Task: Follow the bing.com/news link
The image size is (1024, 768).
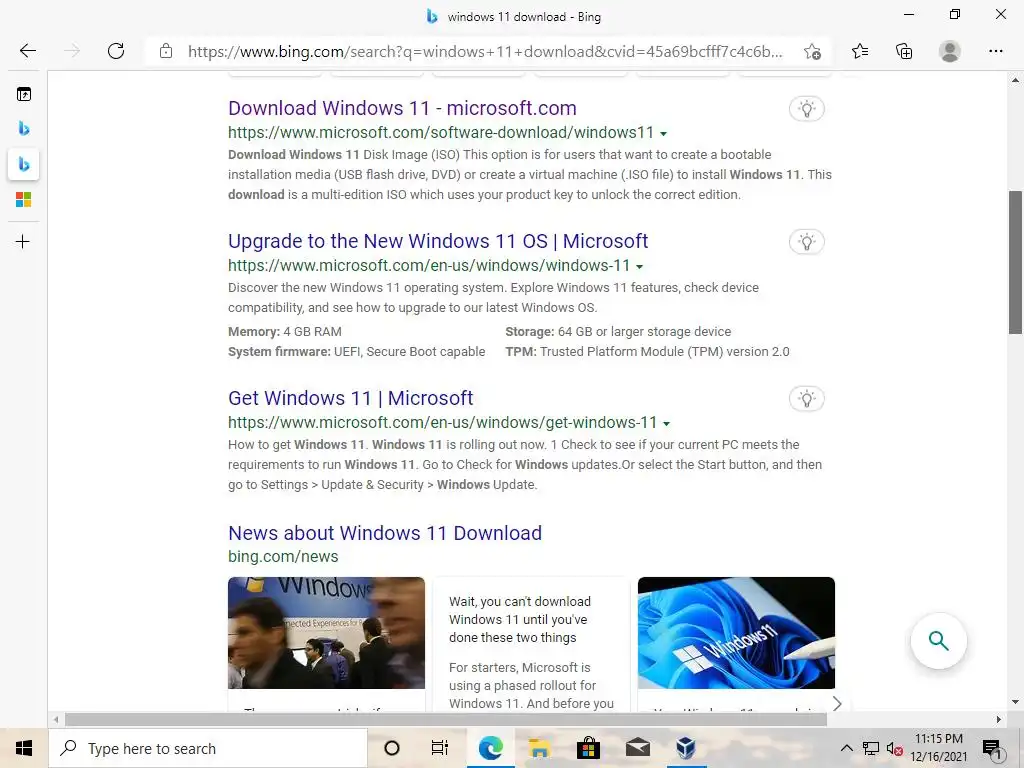Action: coord(283,556)
